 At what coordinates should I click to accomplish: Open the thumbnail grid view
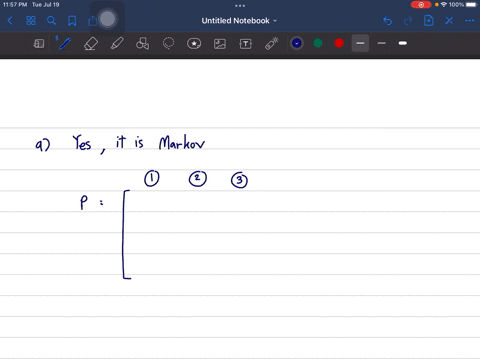(x=31, y=21)
